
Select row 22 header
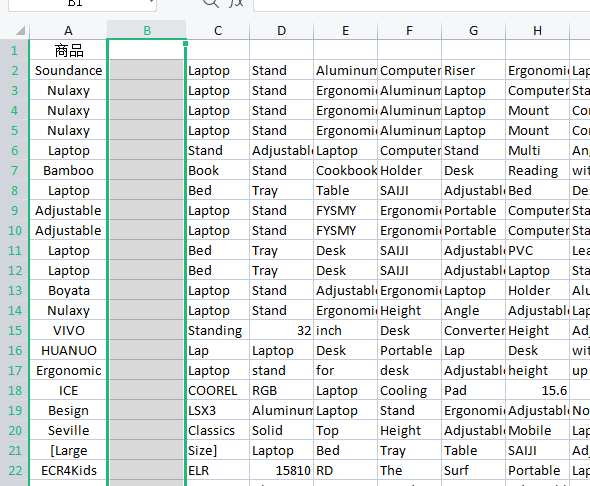click(x=14, y=470)
